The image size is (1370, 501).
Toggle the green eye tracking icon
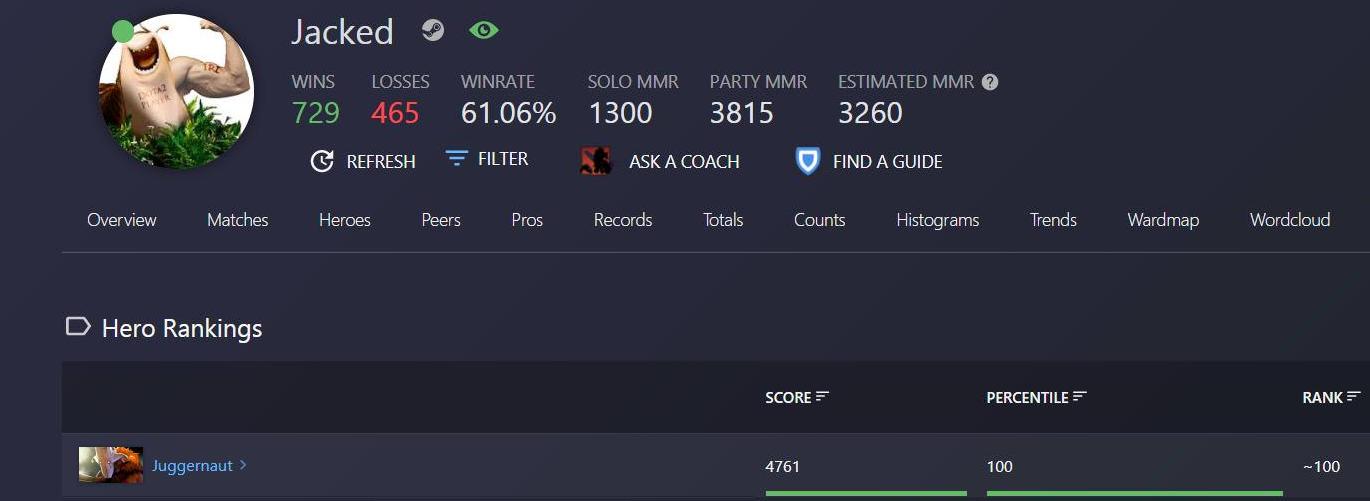click(x=484, y=31)
